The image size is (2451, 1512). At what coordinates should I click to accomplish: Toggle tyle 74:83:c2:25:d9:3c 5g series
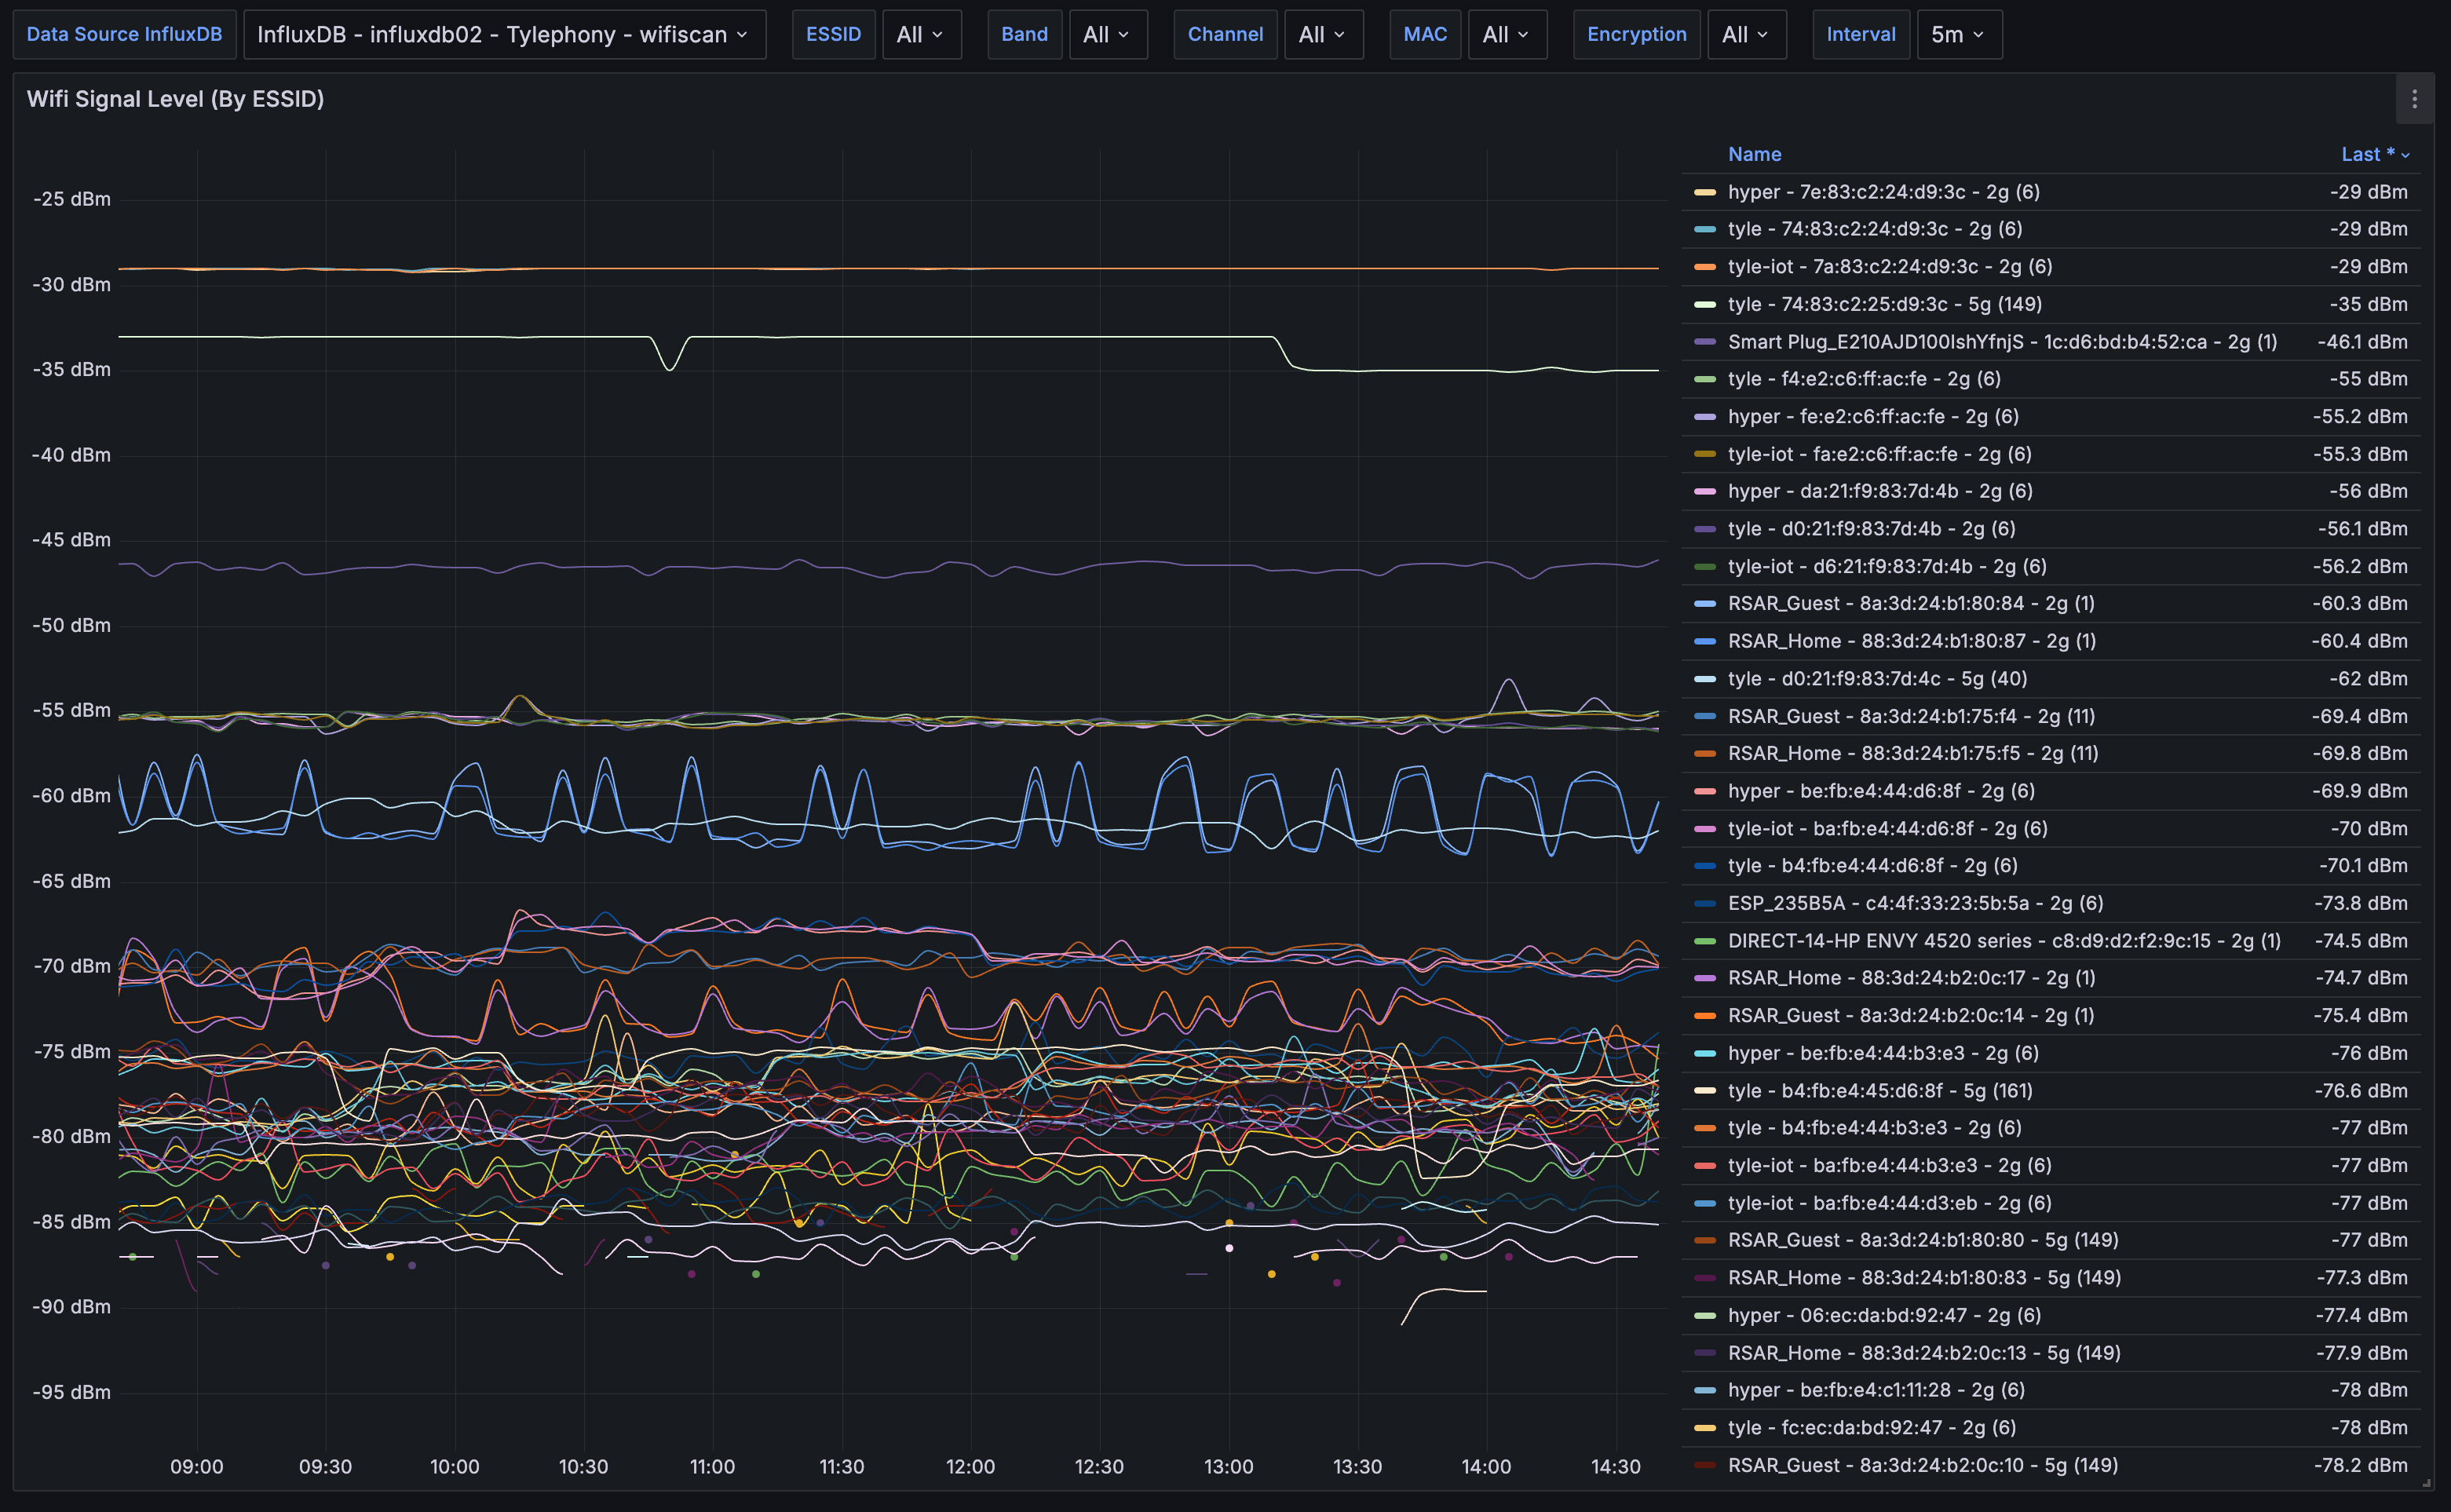click(1883, 304)
